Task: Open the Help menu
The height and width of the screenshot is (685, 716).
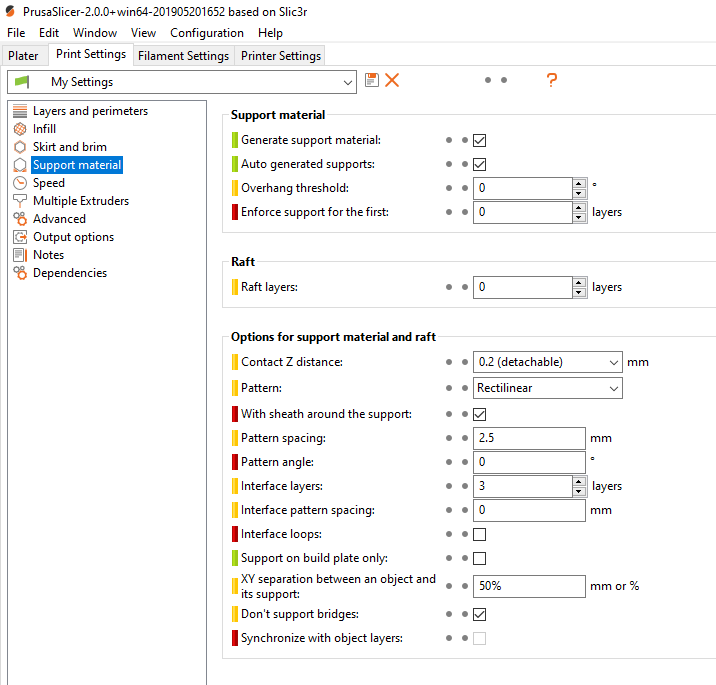Action: coord(270,33)
